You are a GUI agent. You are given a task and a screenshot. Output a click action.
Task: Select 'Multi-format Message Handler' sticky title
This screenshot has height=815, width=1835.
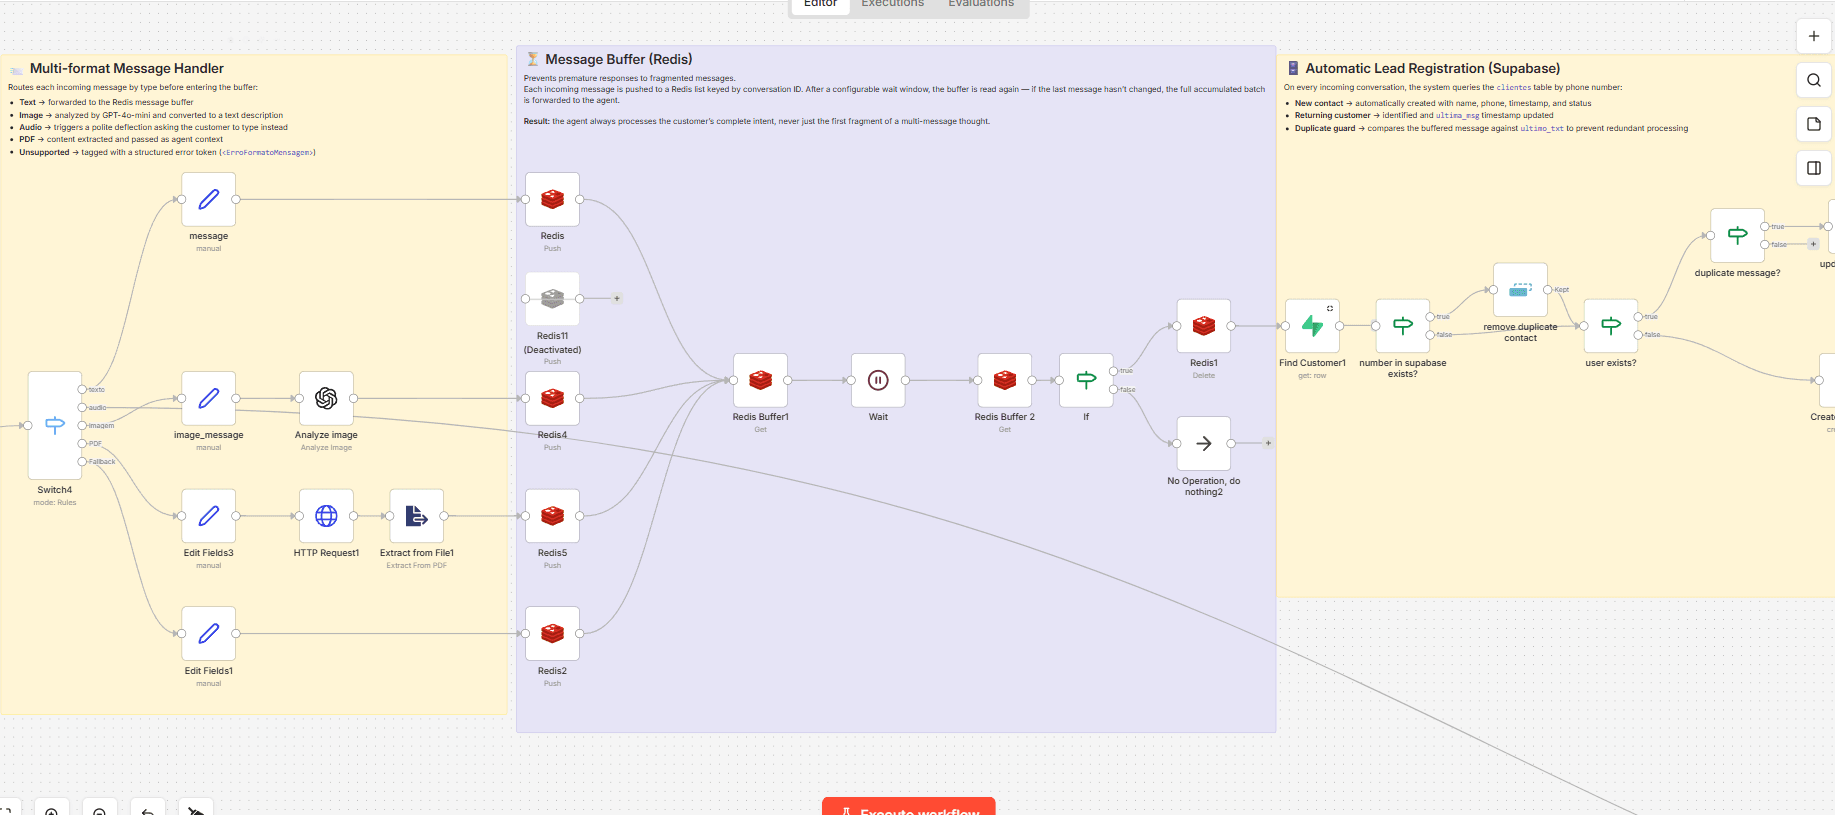[x=127, y=68]
